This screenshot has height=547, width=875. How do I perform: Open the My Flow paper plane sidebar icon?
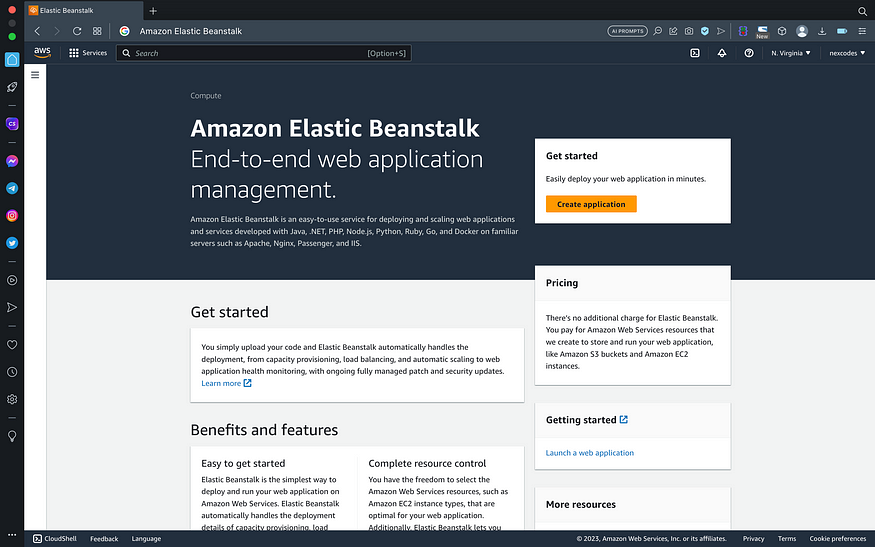coord(12,308)
